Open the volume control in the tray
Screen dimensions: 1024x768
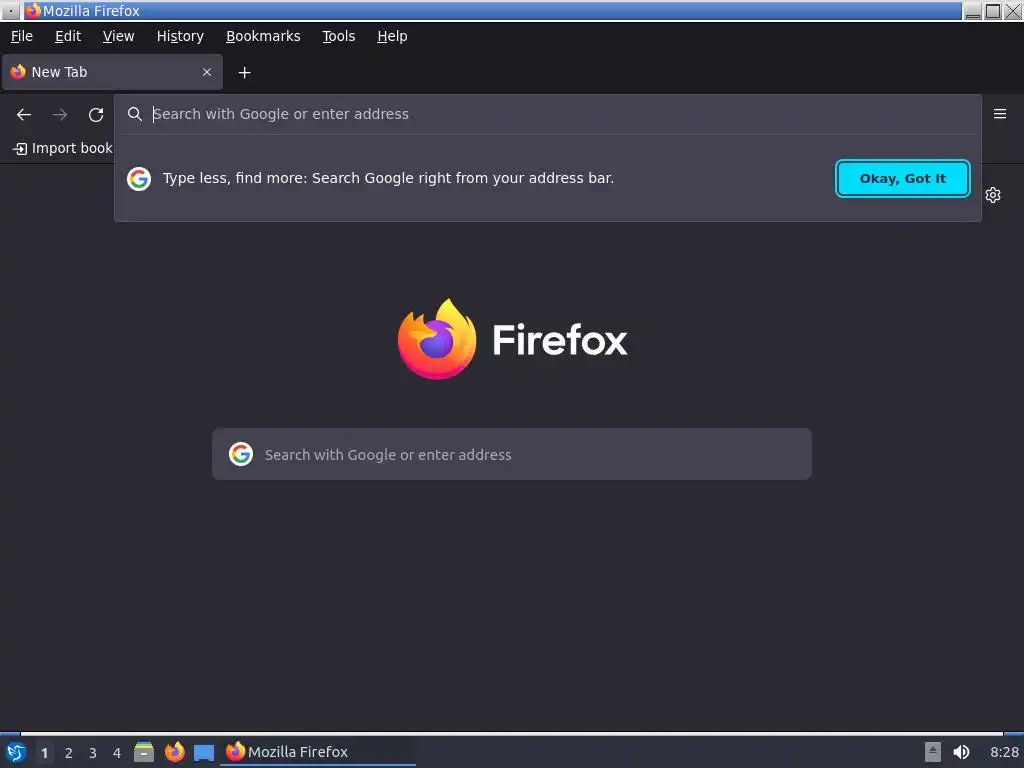click(x=961, y=752)
